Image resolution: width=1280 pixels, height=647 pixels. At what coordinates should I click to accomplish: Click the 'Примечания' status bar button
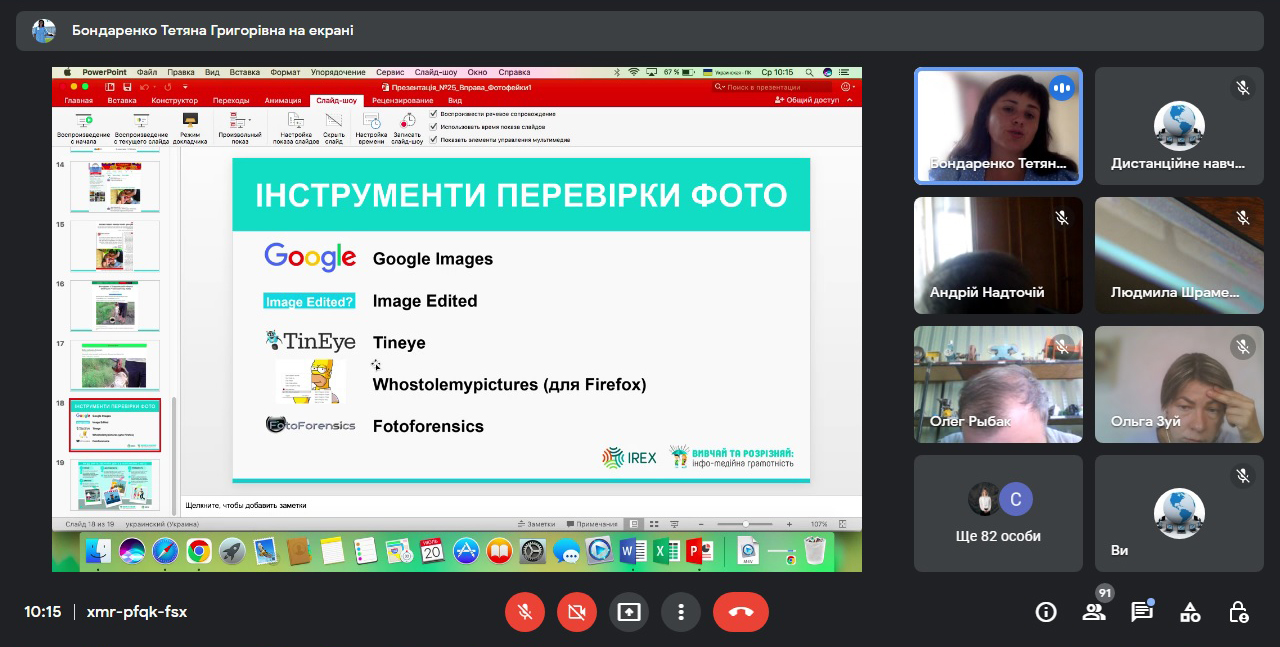tap(593, 524)
